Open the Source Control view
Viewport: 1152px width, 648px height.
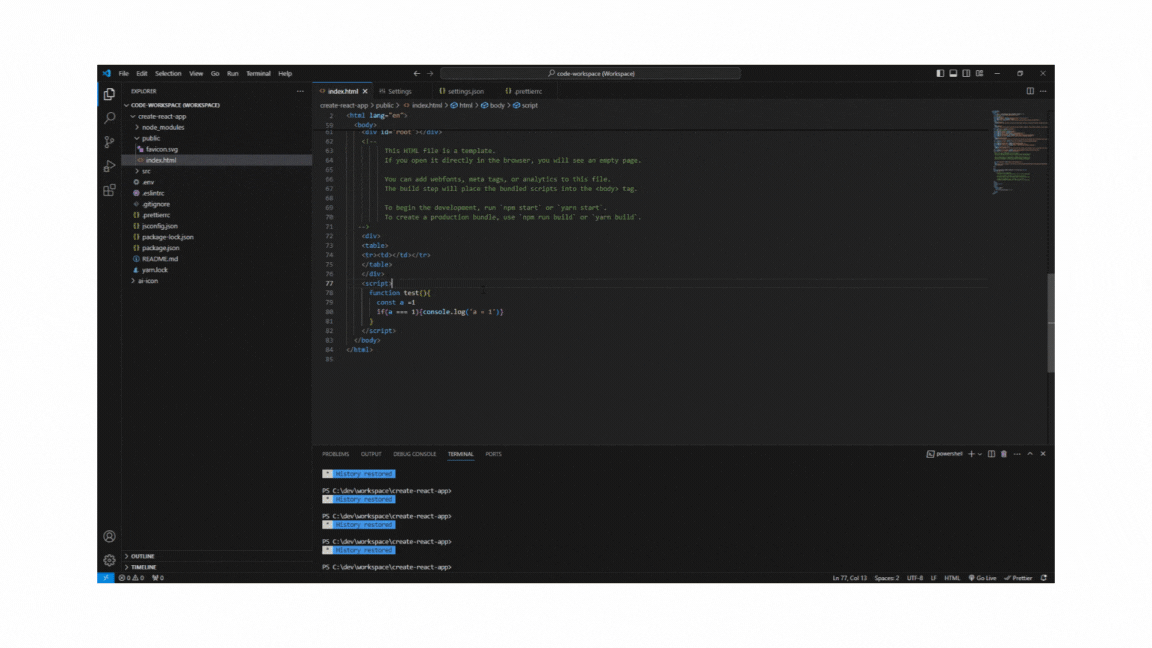point(109,142)
